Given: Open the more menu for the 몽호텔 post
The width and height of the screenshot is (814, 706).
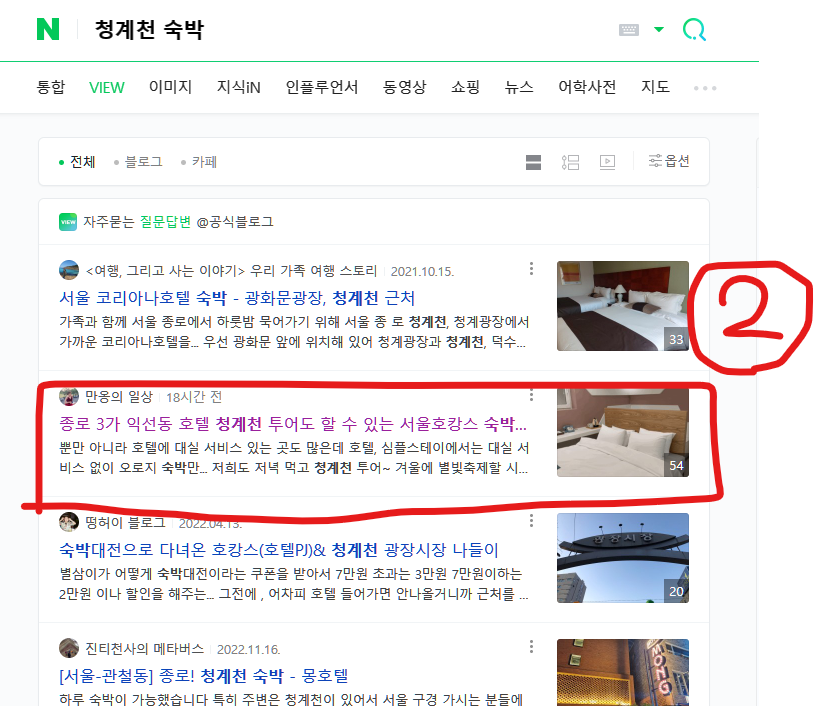Looking at the screenshot, I should point(531,647).
